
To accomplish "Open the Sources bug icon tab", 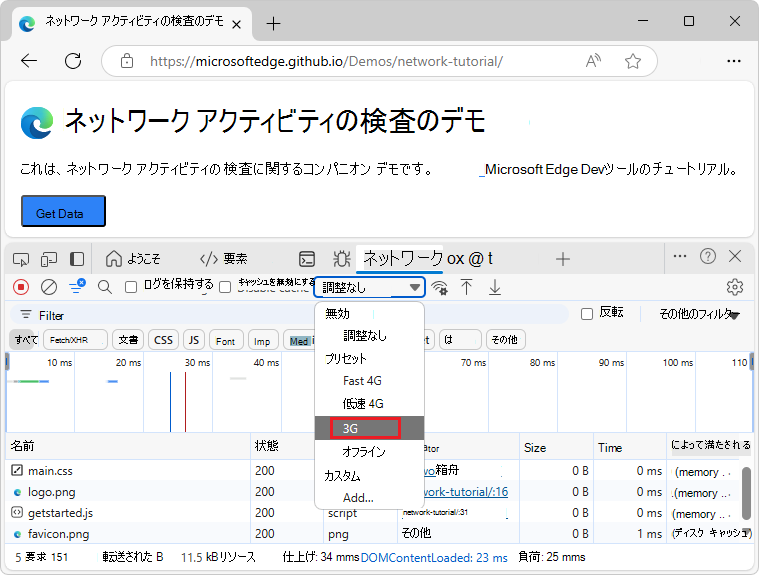I will point(342,259).
